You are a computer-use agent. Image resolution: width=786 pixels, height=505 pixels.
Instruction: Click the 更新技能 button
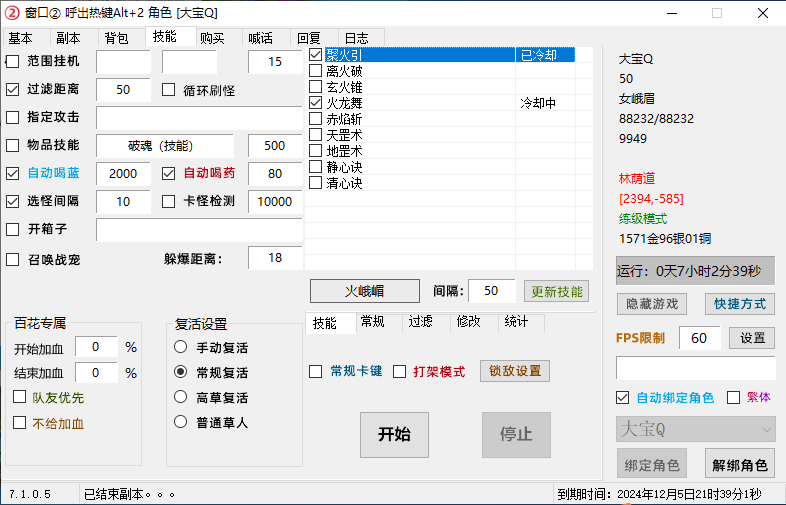[556, 292]
